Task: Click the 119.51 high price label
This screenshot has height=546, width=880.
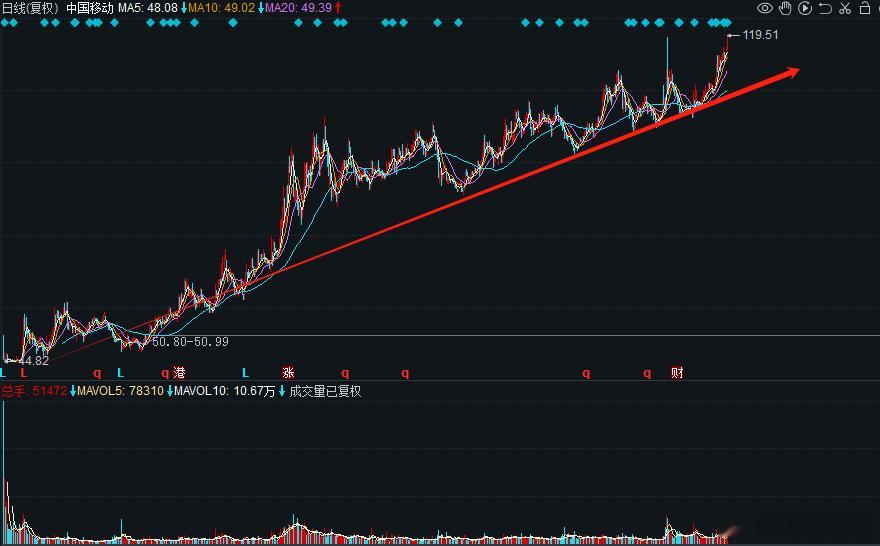Action: click(x=760, y=35)
